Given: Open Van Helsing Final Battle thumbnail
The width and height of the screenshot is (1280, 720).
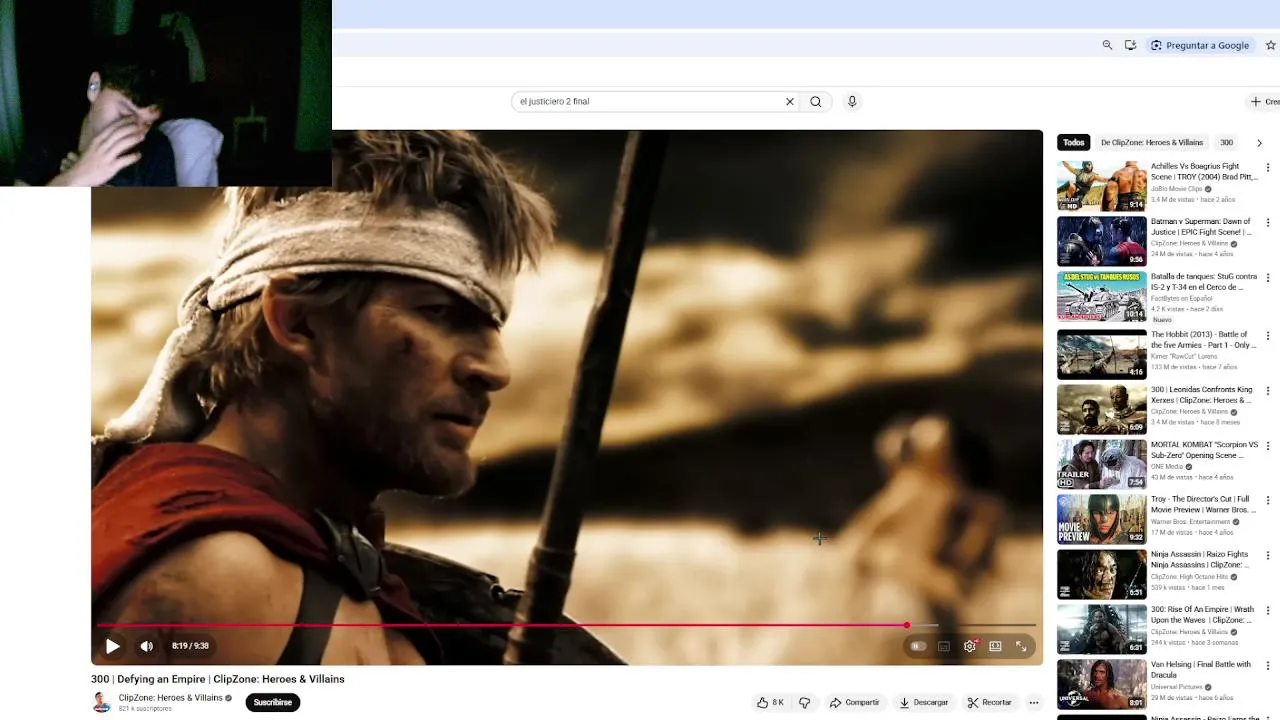Looking at the screenshot, I should (x=1102, y=684).
